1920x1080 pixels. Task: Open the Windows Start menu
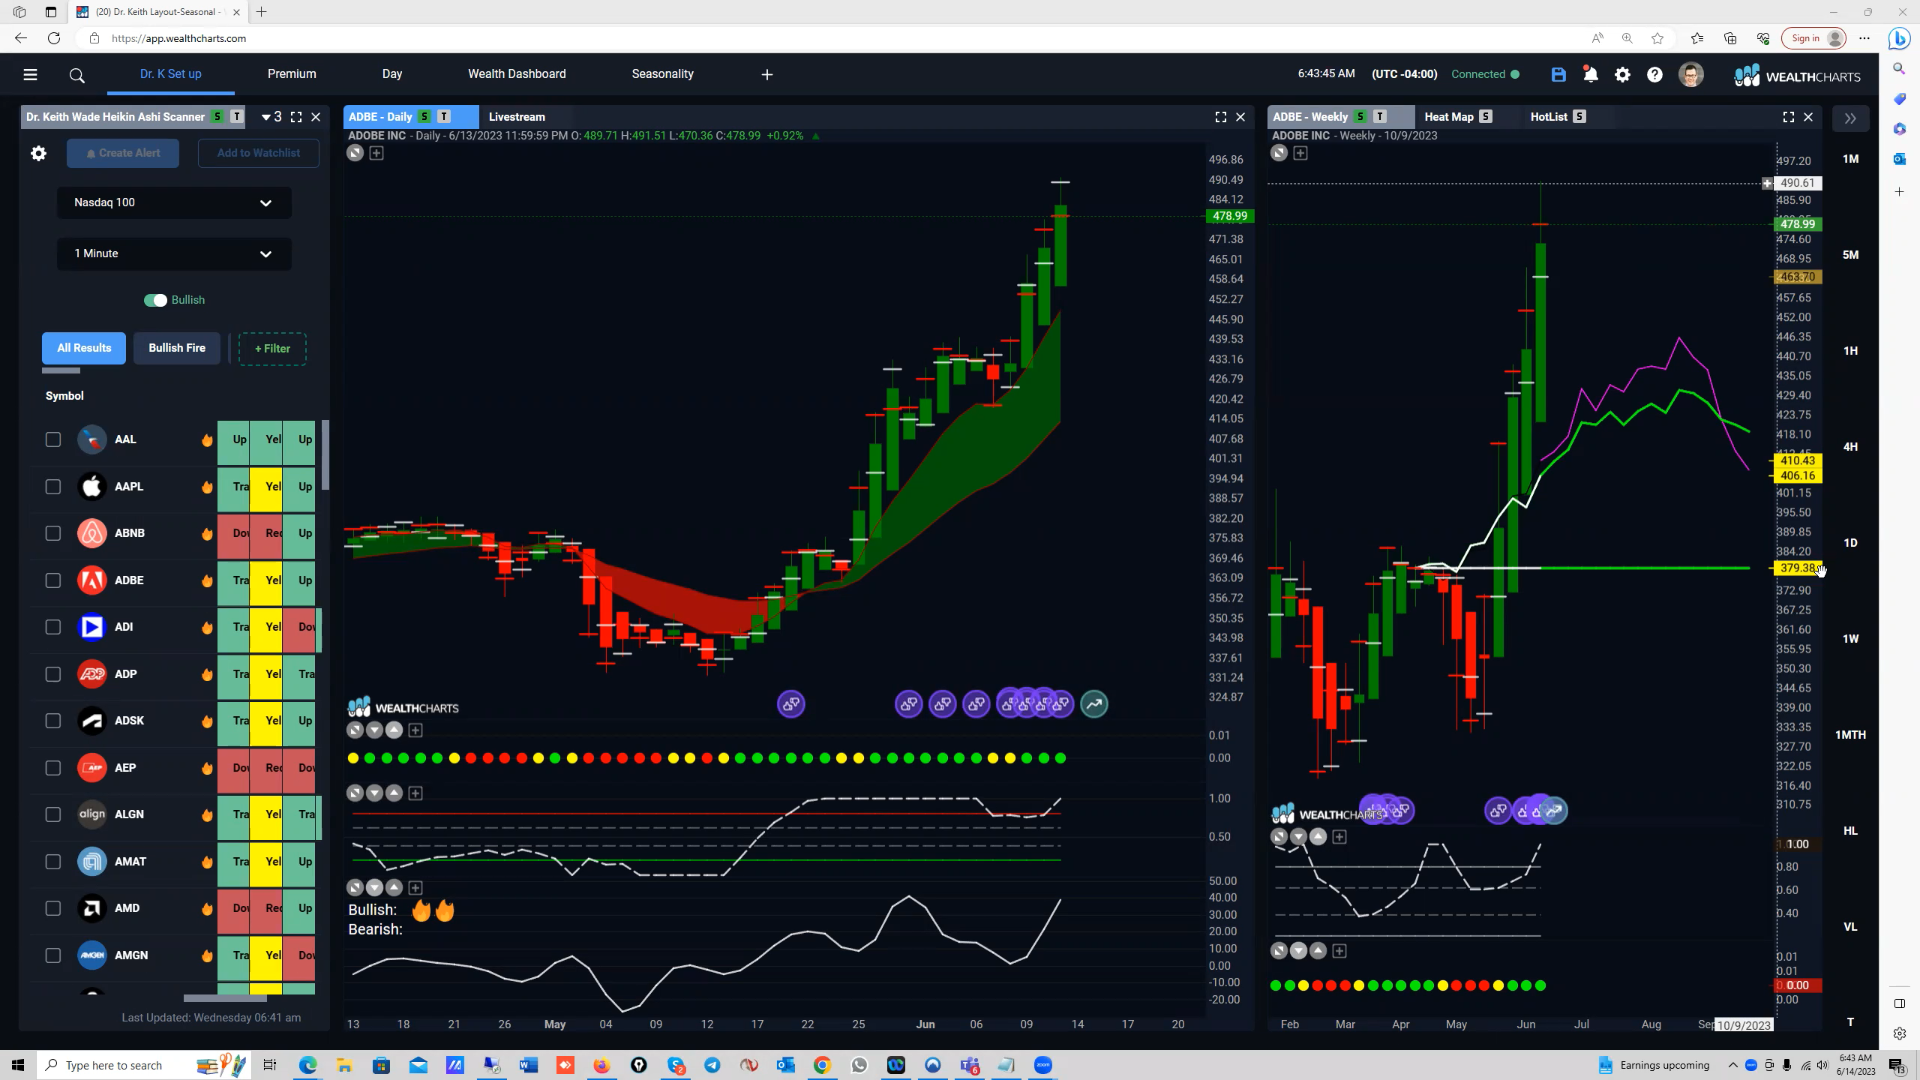tap(17, 1065)
